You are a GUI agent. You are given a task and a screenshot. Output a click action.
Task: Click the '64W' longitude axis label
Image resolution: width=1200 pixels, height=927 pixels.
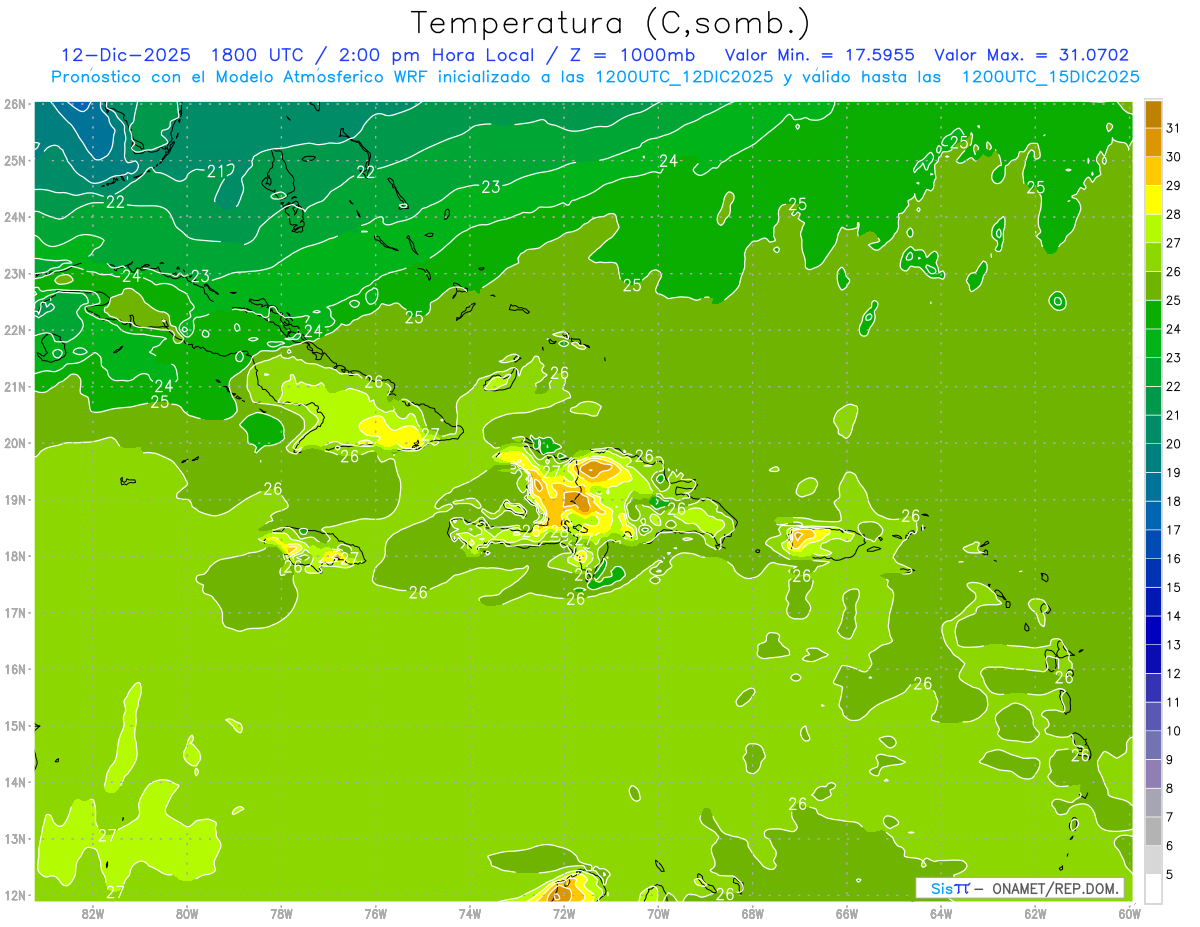pos(941,913)
